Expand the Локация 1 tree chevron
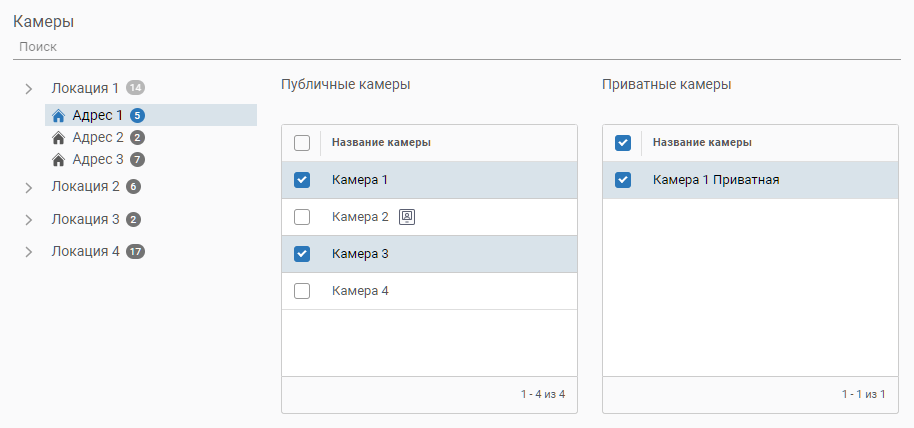This screenshot has width=914, height=428. [x=29, y=89]
